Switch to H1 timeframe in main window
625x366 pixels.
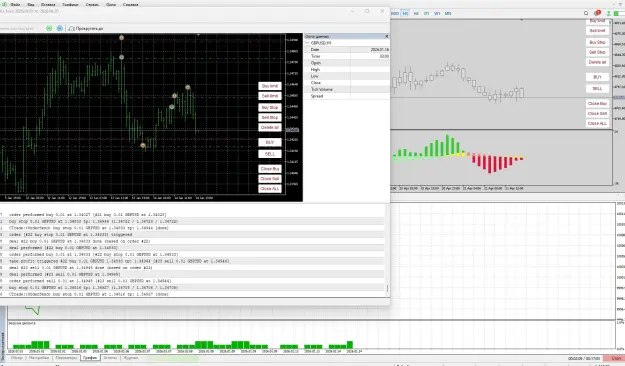405,14
